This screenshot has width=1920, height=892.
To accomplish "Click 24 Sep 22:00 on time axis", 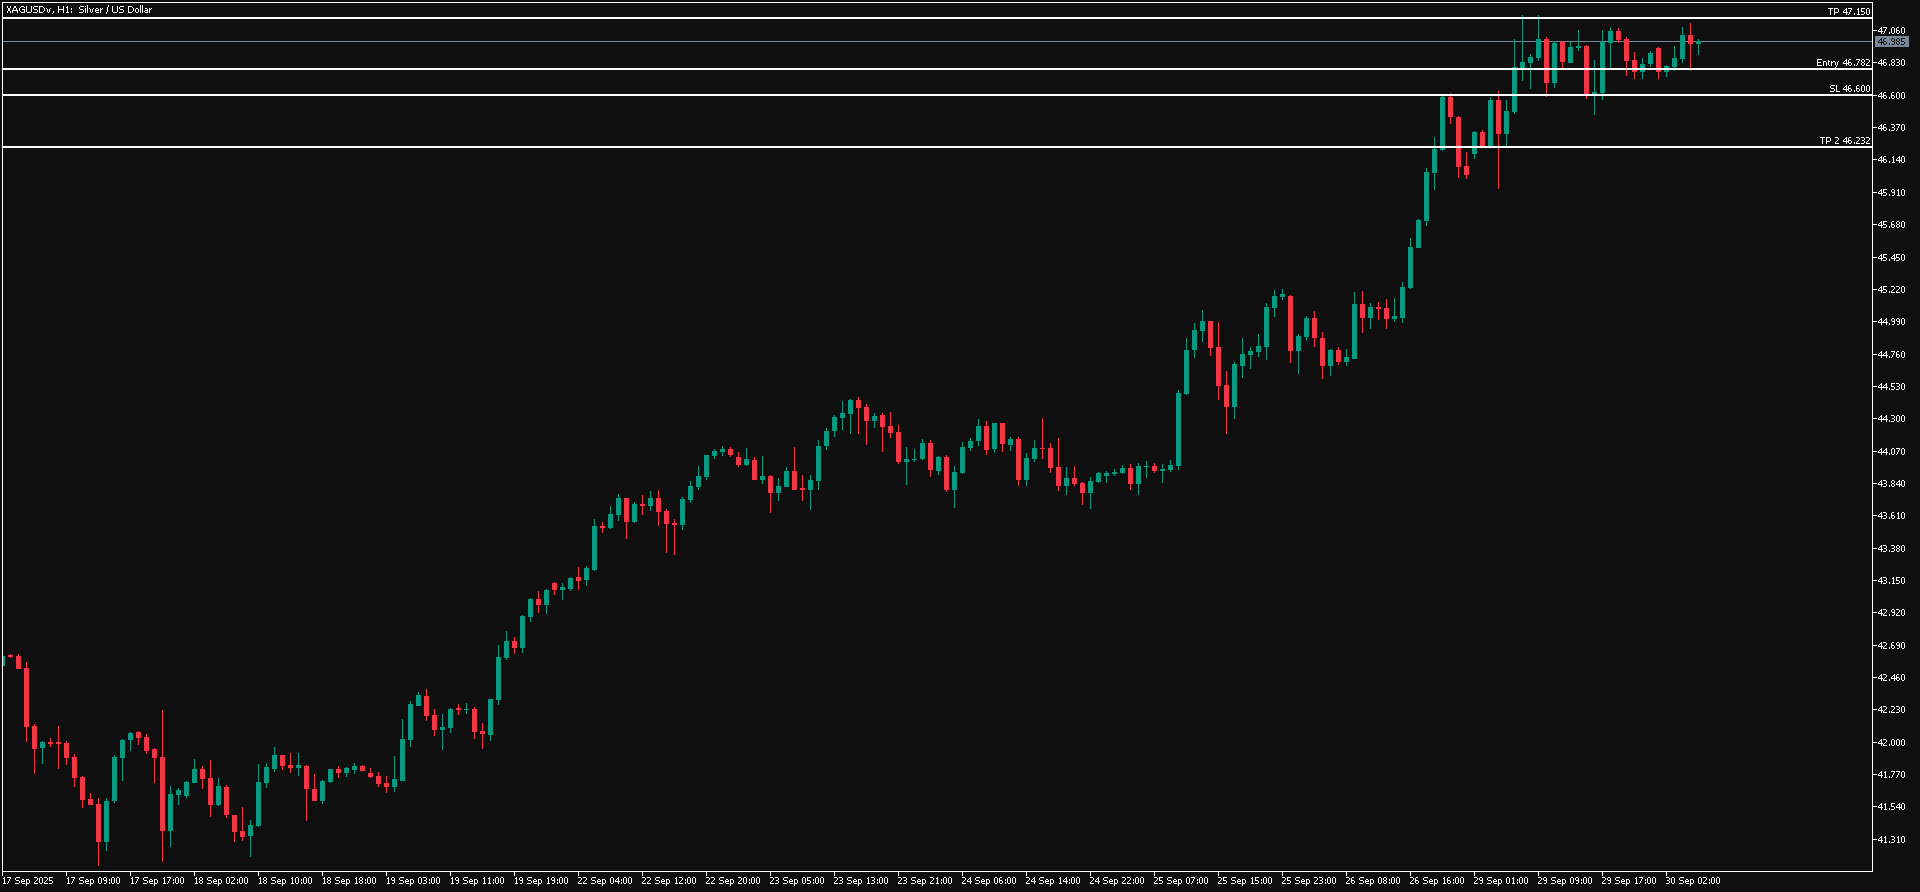I will pyautogui.click(x=1117, y=881).
